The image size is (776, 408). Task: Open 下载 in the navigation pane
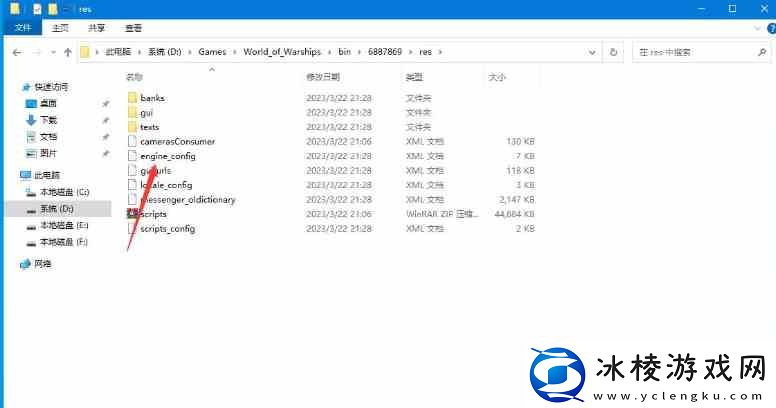click(x=48, y=120)
